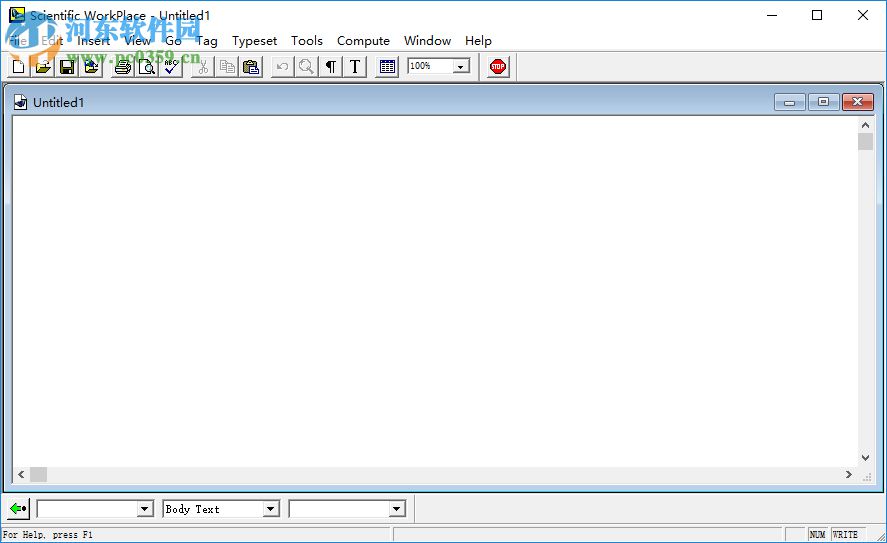Click the NUM status bar indicator
Viewport: 887px width, 543px height.
[817, 535]
